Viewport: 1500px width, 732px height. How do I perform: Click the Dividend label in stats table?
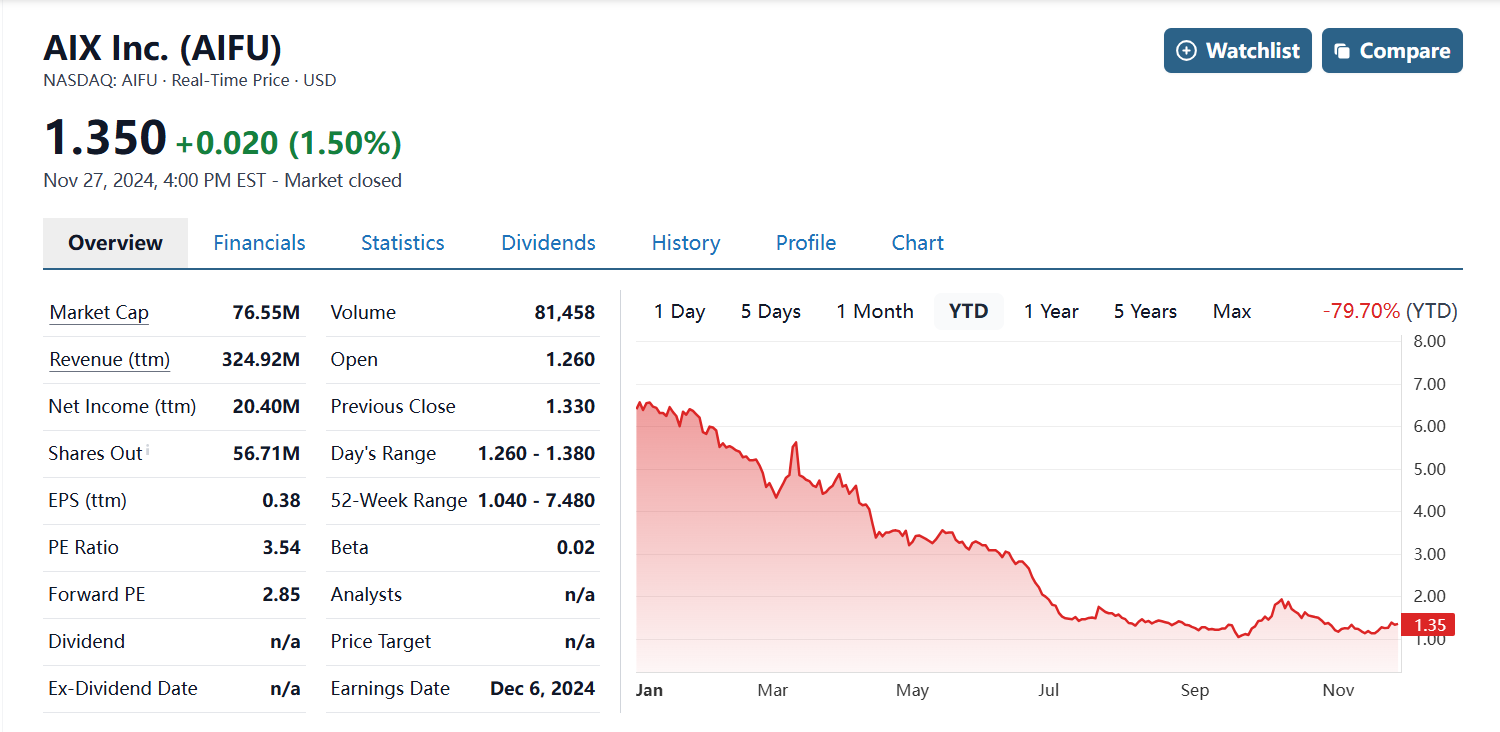point(87,642)
